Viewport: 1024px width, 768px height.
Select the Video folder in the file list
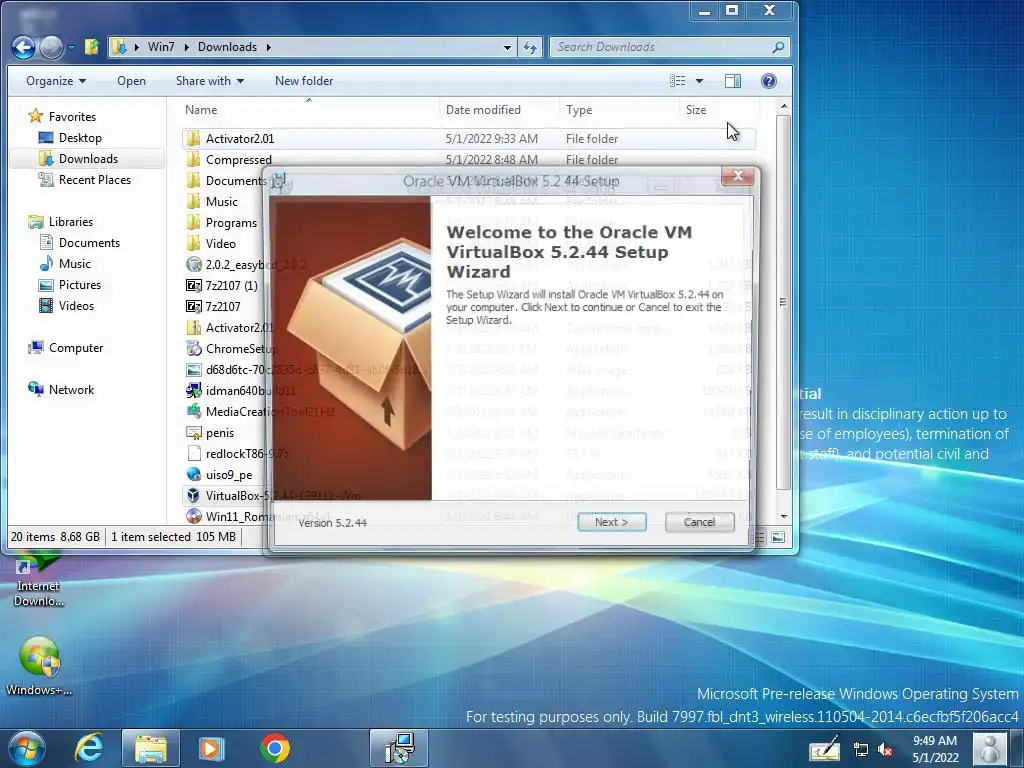[221, 244]
